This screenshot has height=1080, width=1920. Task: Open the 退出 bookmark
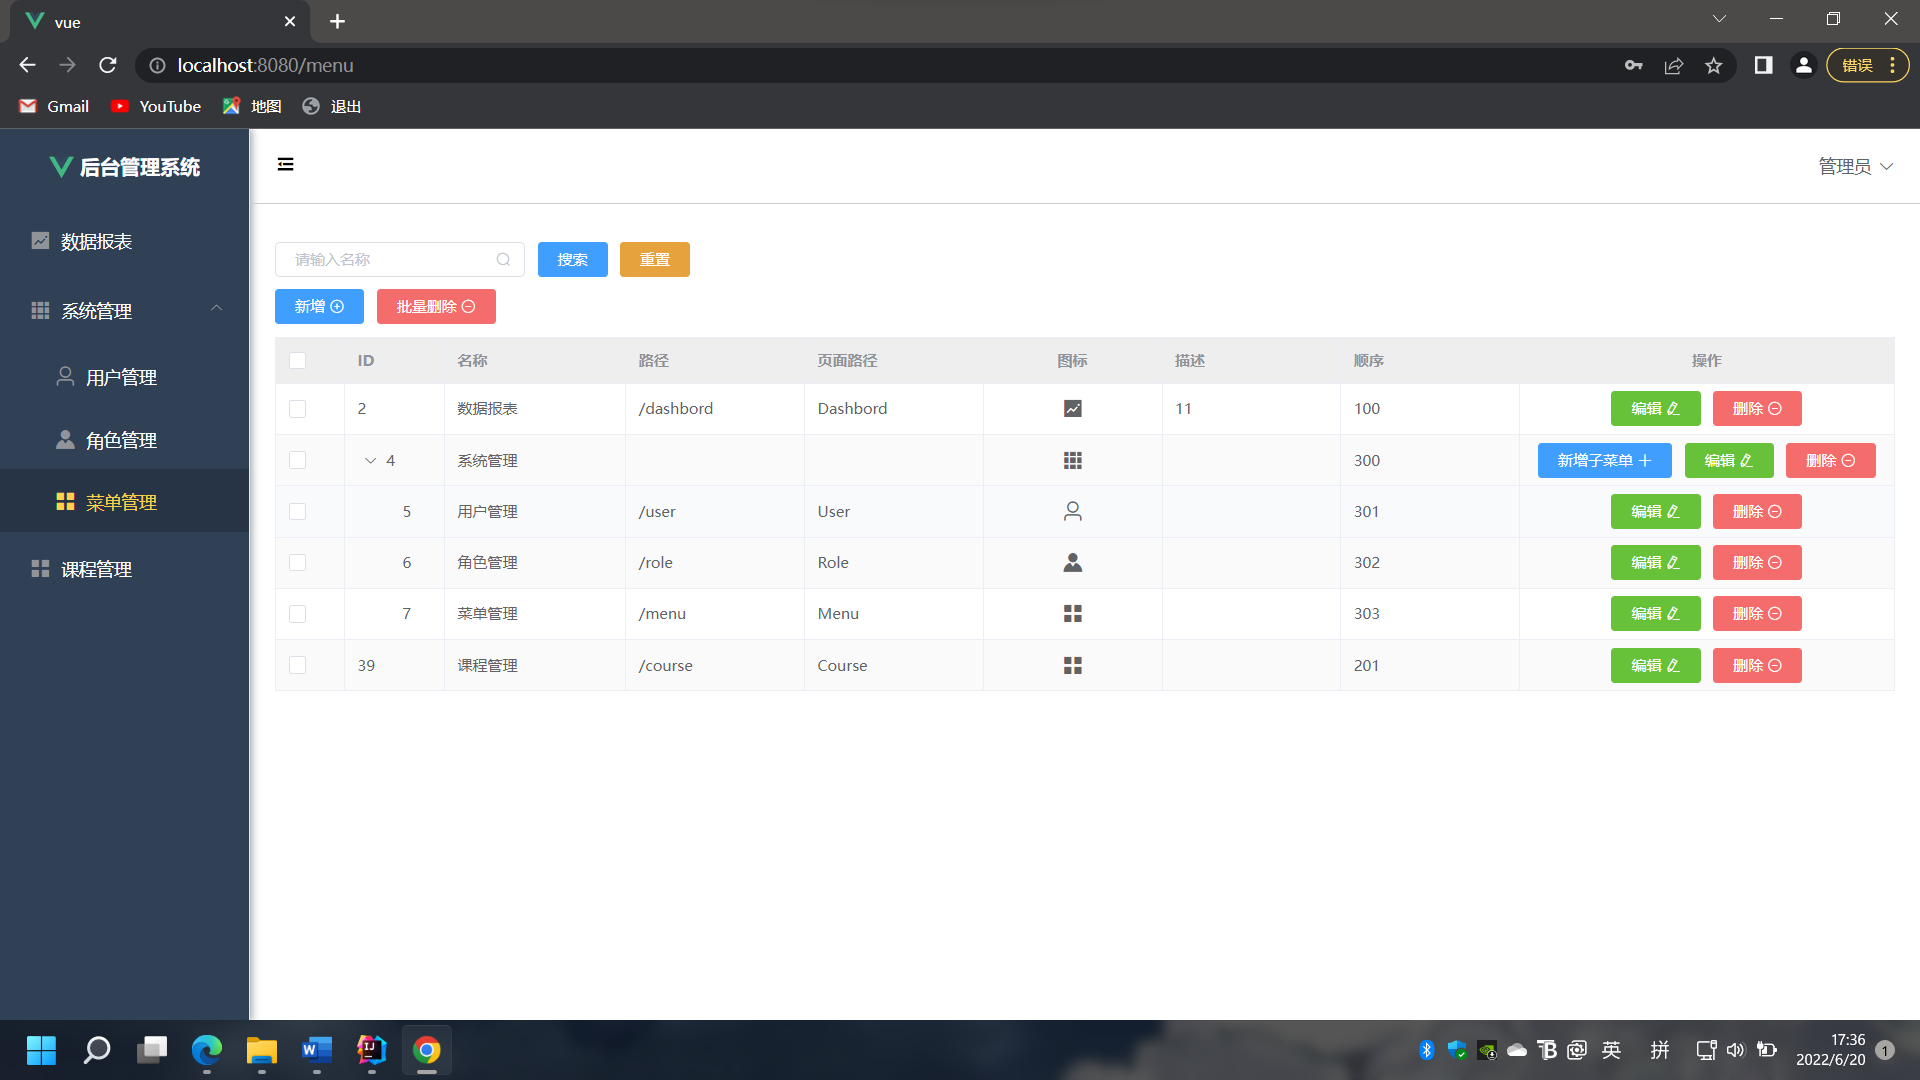pyautogui.click(x=332, y=106)
